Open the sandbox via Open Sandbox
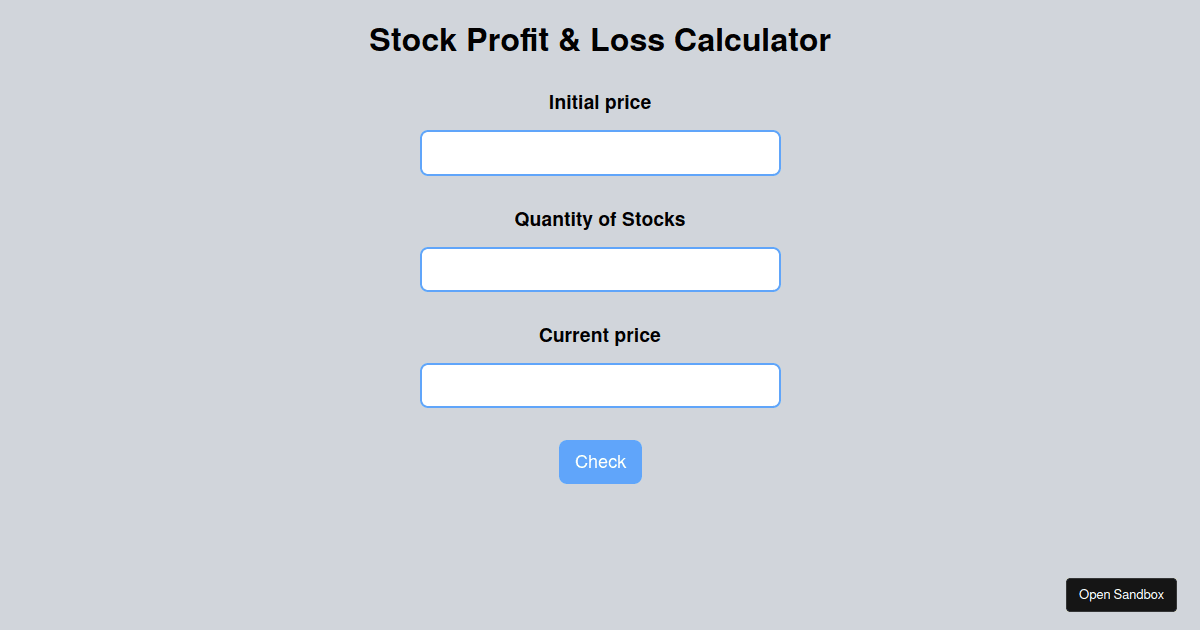Viewport: 1200px width, 630px height. [1121, 595]
